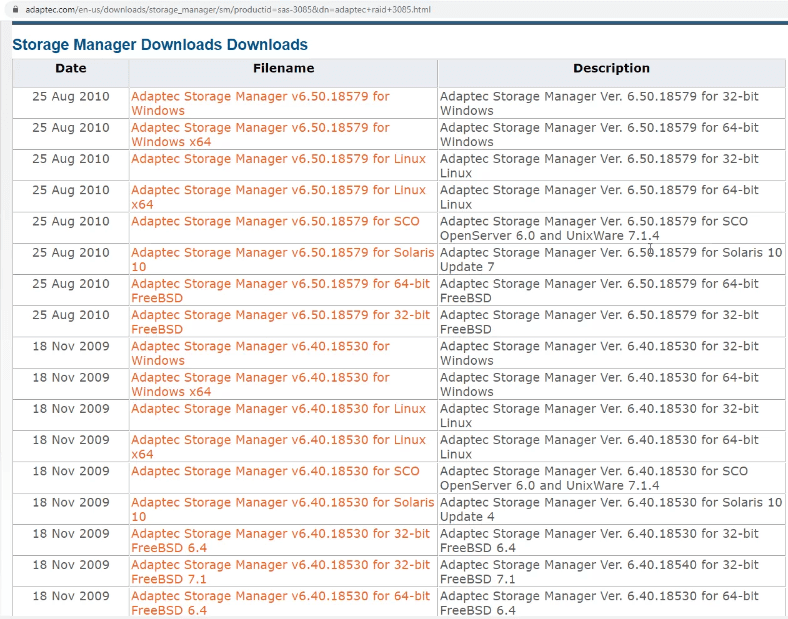Viewport: 788px width, 619px height.
Task: Select description 6.50.18579 SCO OpenServer 6.0
Action: coord(594,228)
